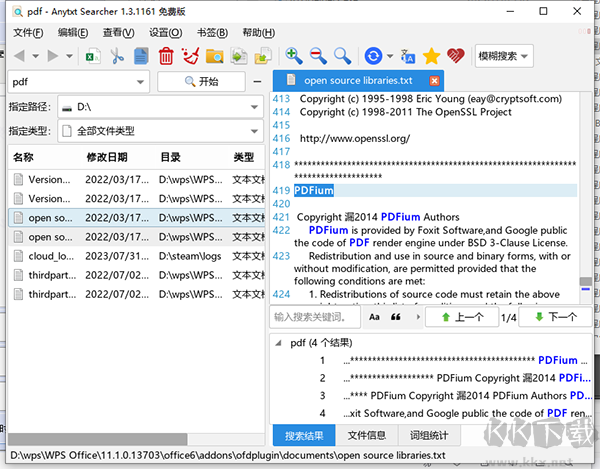The image size is (600, 469).
Task: Toggle Aa case sensitive matching
Action: [374, 317]
